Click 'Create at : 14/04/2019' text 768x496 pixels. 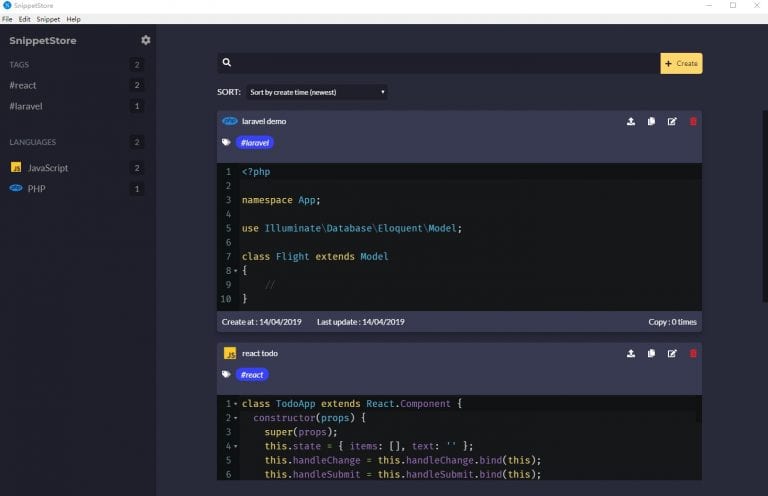click(x=262, y=322)
